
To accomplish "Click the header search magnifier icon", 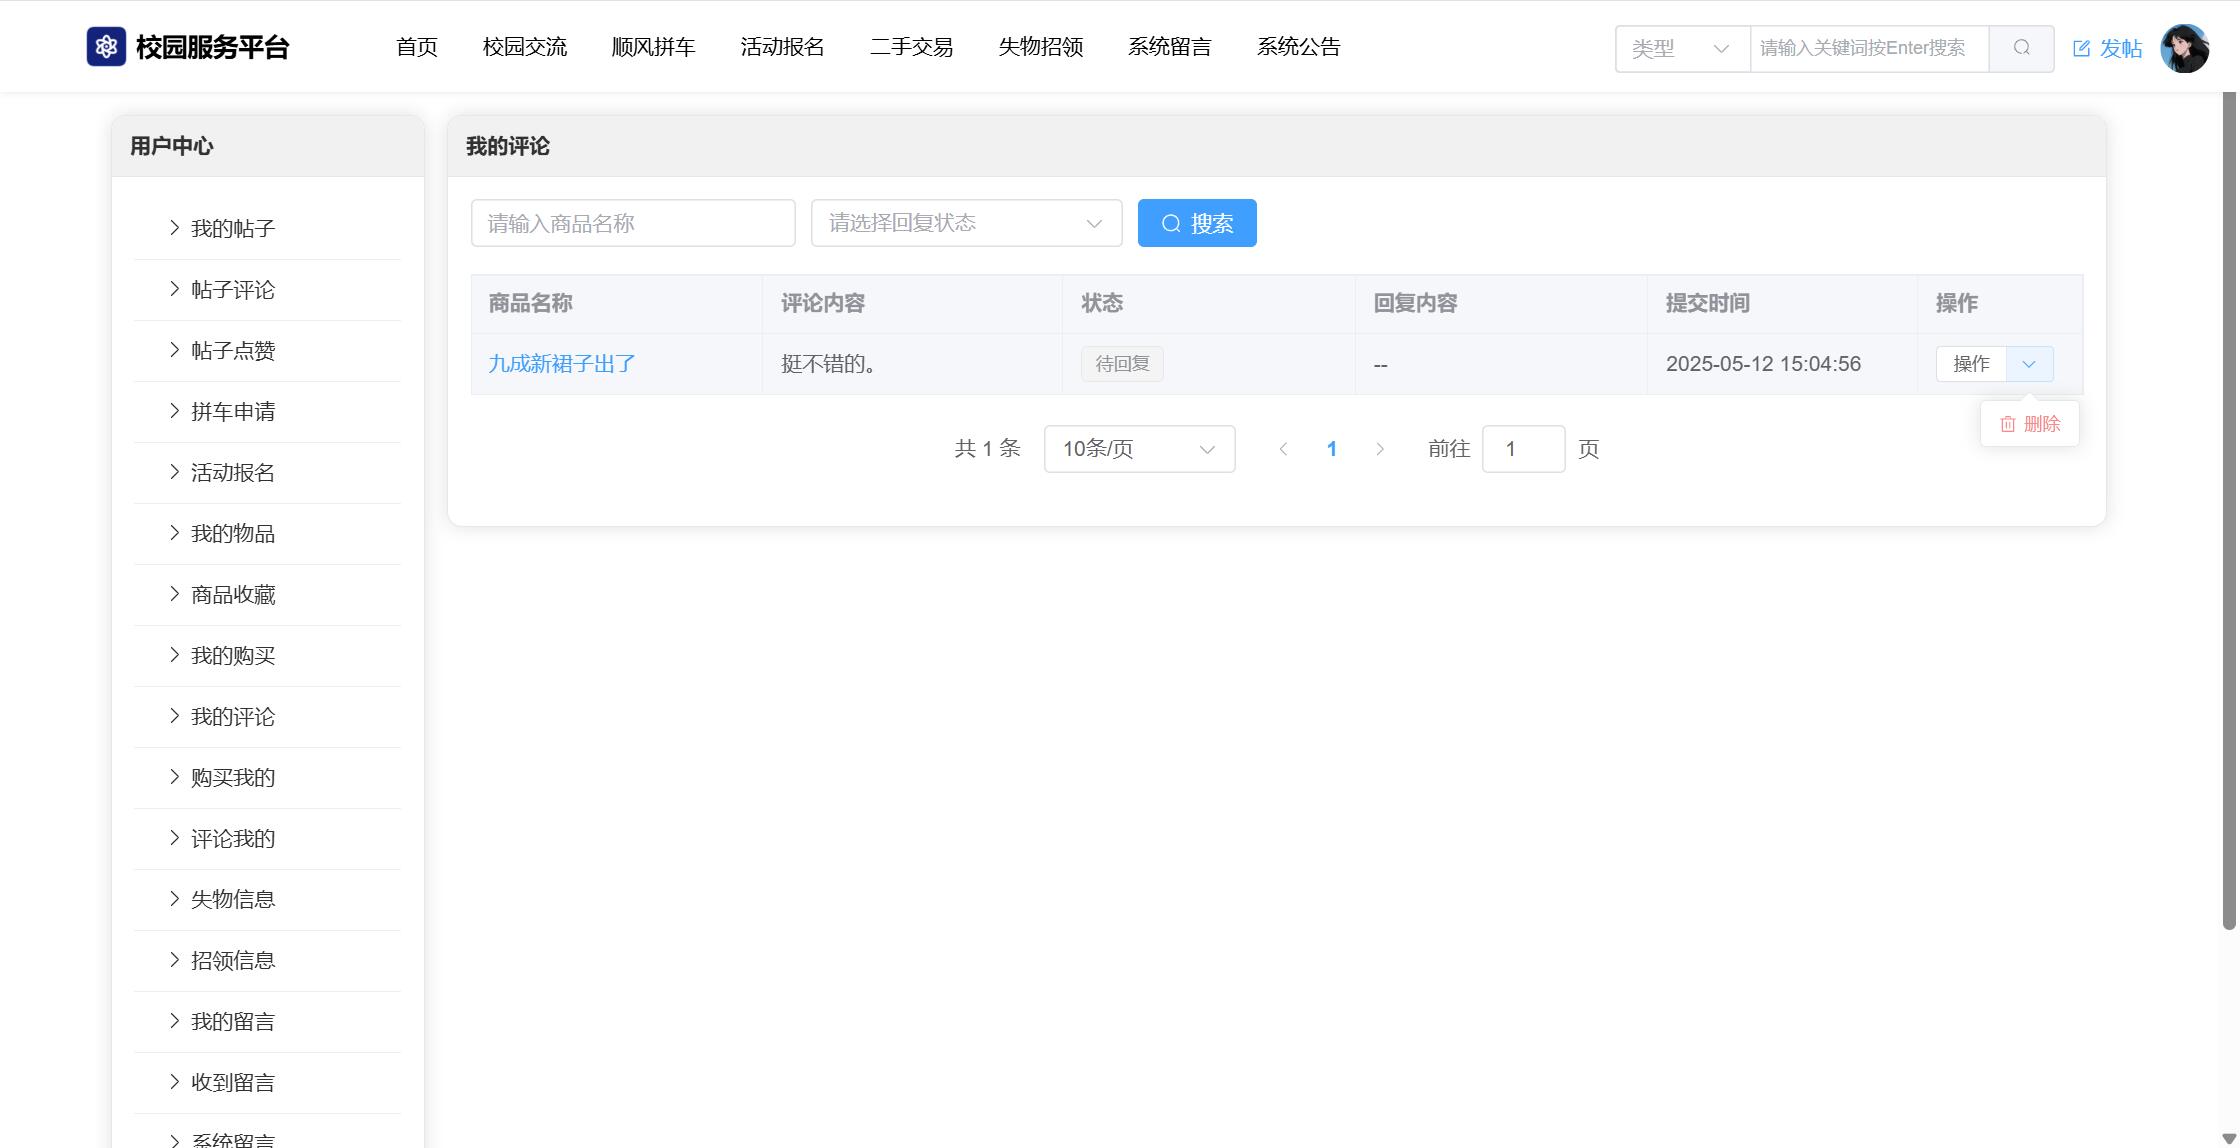I will coord(2021,48).
